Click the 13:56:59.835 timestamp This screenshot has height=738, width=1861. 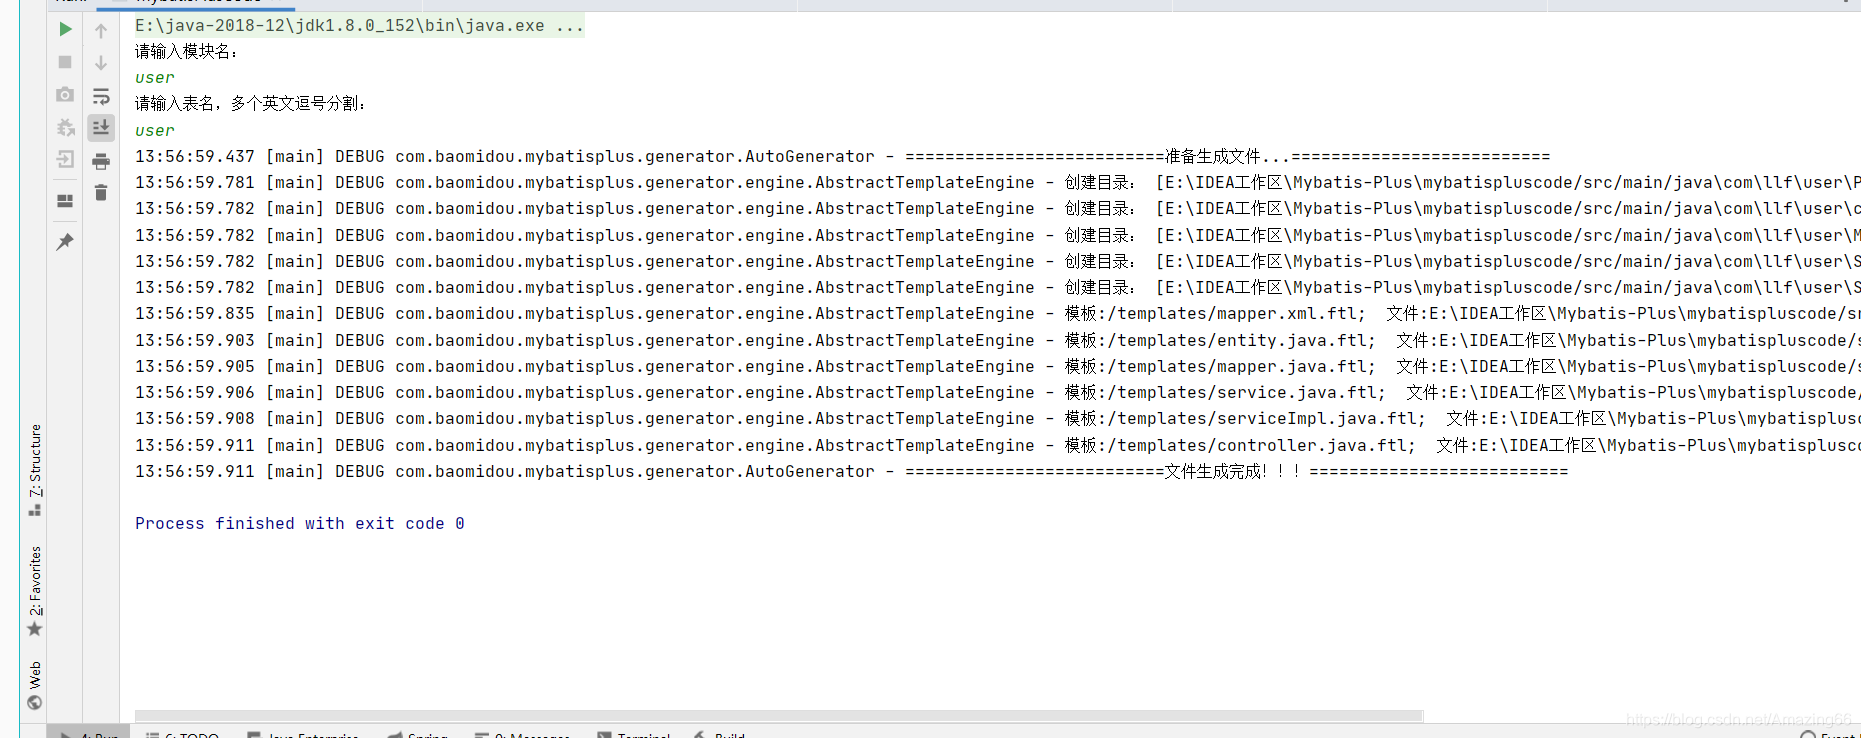tap(195, 313)
